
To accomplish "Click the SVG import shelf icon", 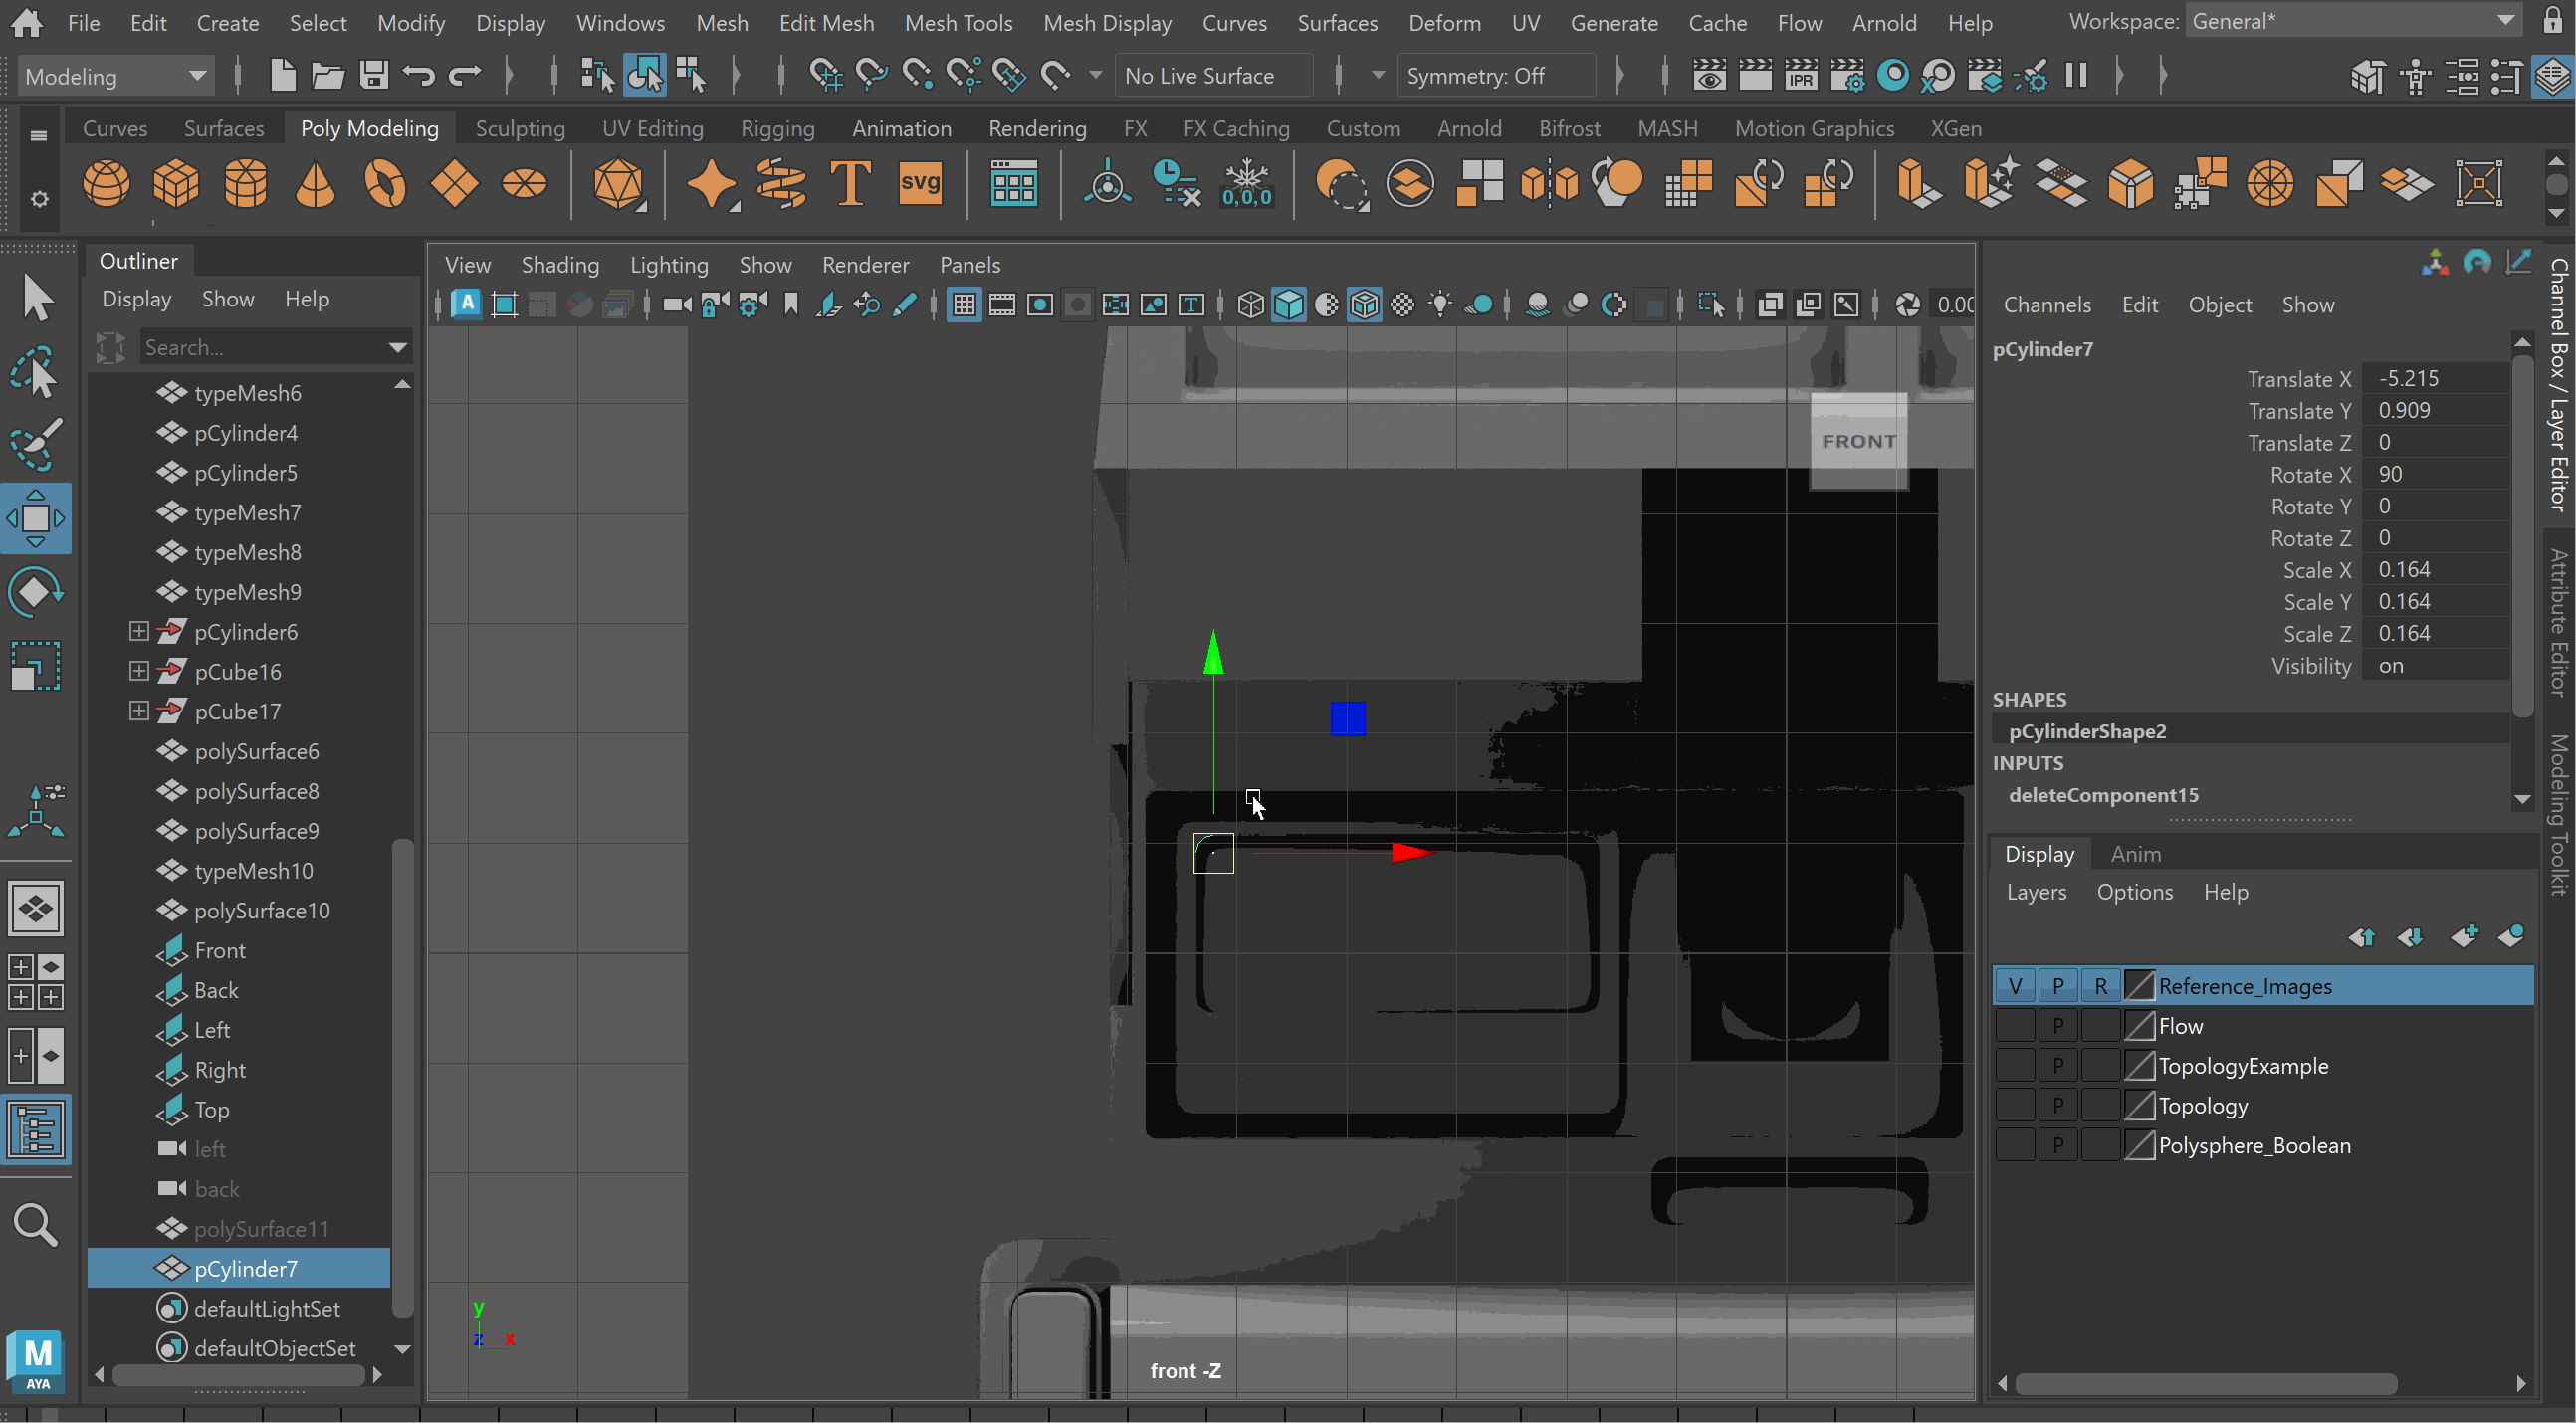I will (x=919, y=184).
